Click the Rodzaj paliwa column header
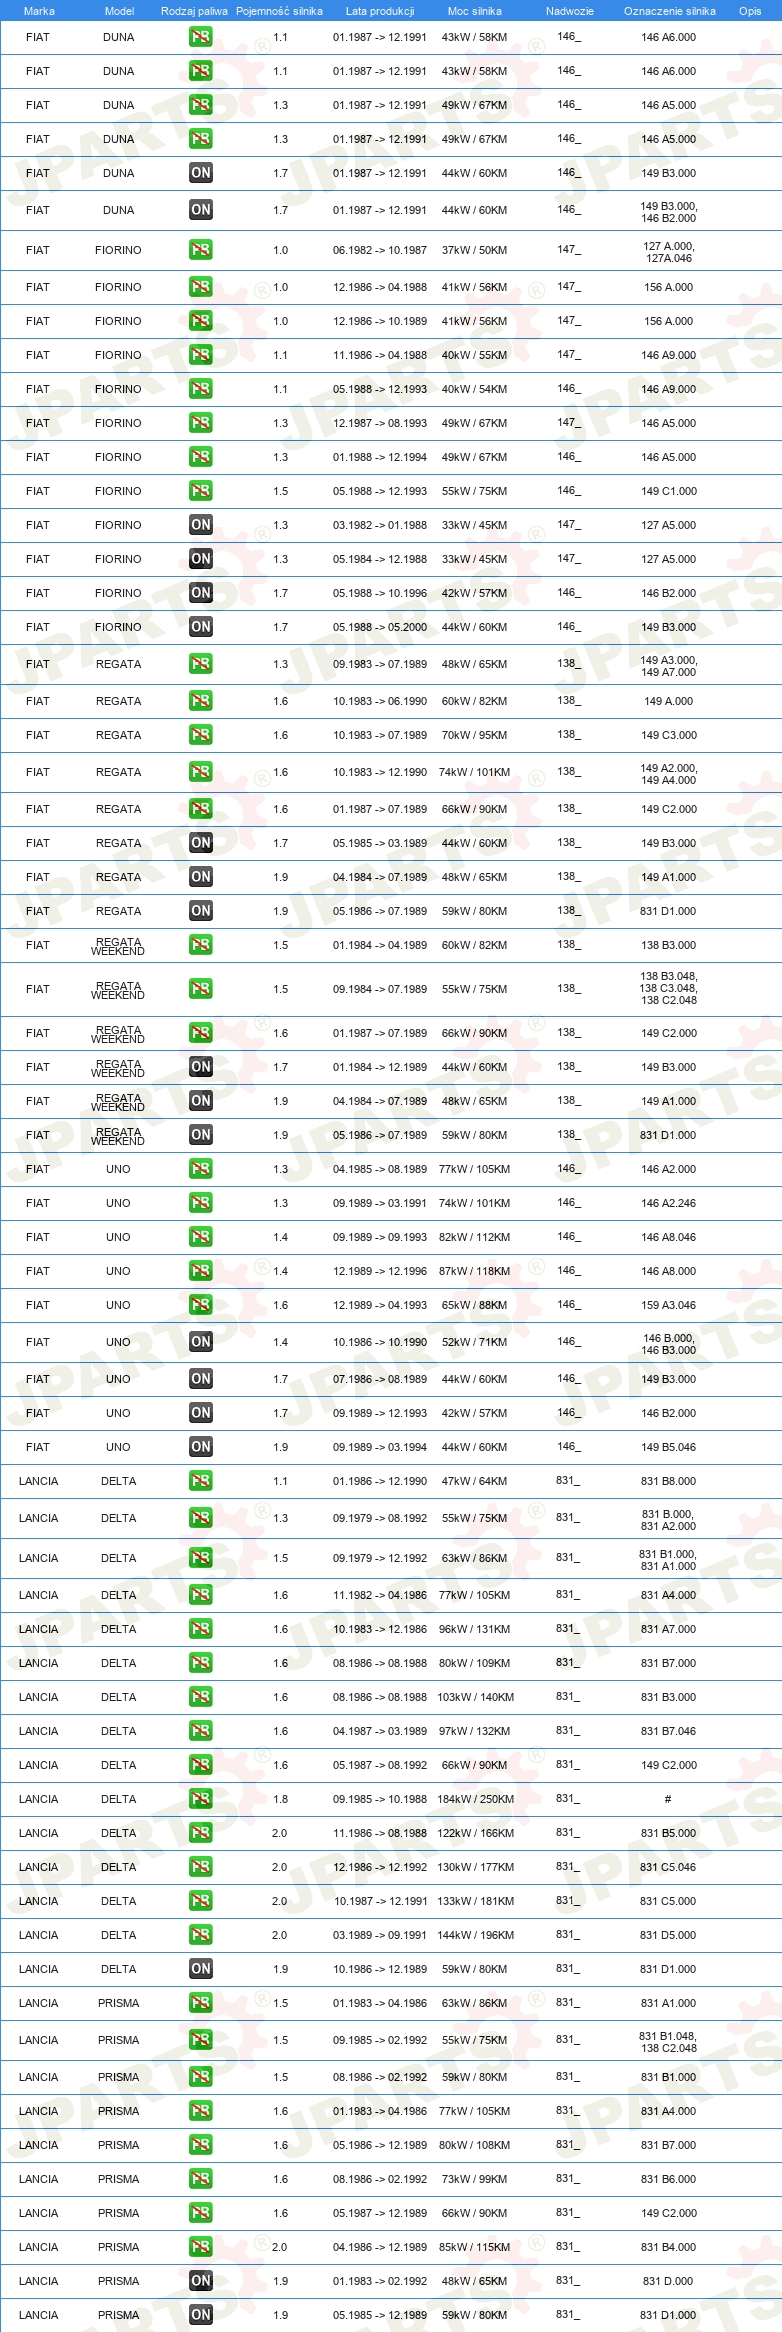This screenshot has height=2332, width=782. click(x=194, y=11)
